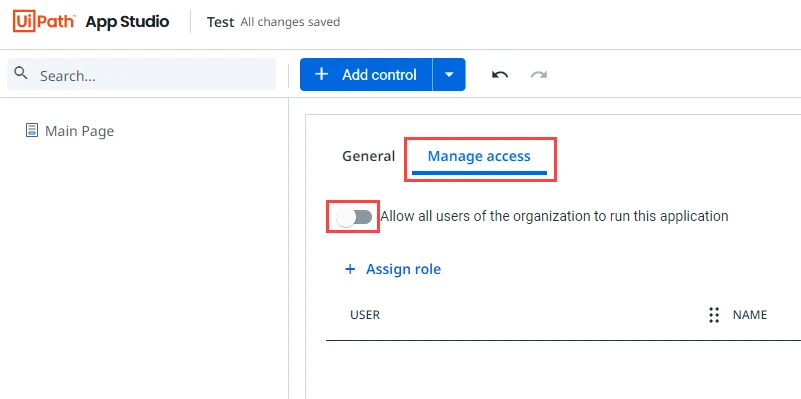Click the search magnifier icon
This screenshot has height=399, width=801.
click(21, 74)
